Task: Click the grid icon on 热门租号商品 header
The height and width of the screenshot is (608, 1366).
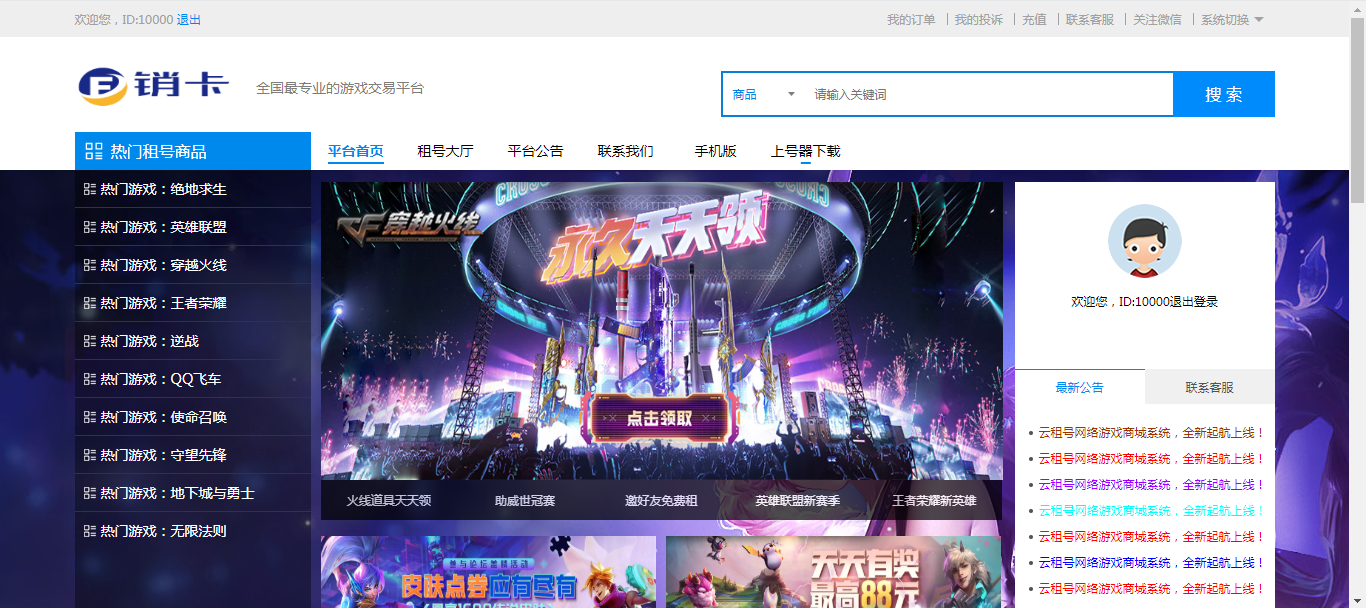Action: tap(94, 150)
